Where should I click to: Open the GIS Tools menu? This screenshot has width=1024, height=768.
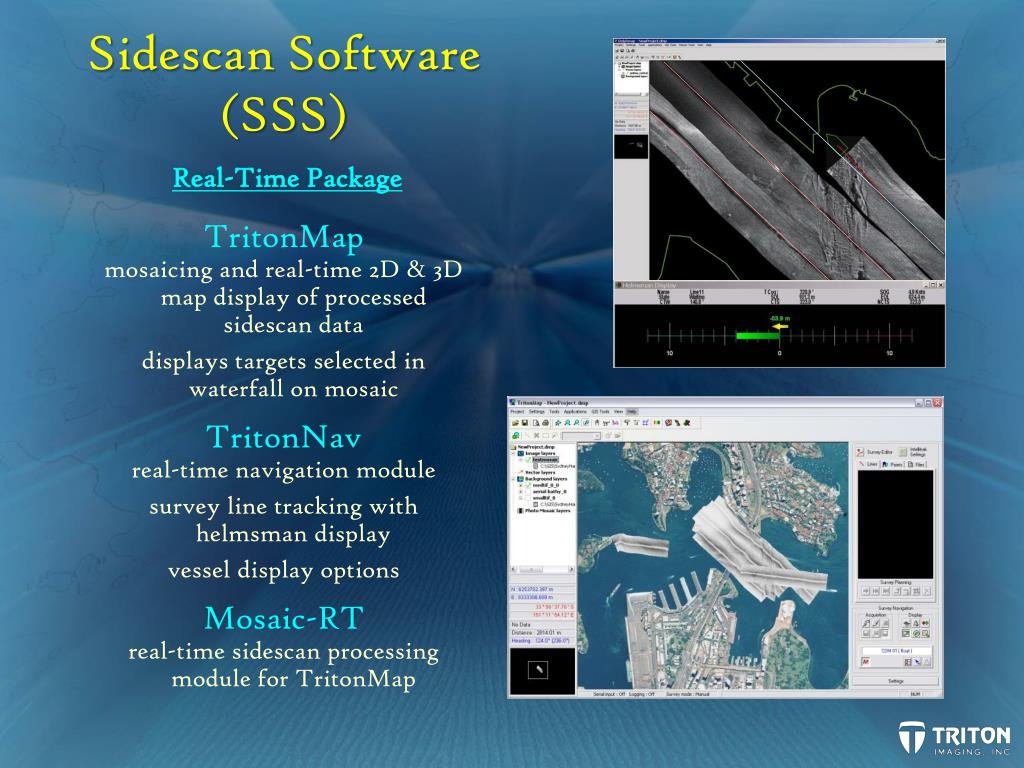click(600, 411)
